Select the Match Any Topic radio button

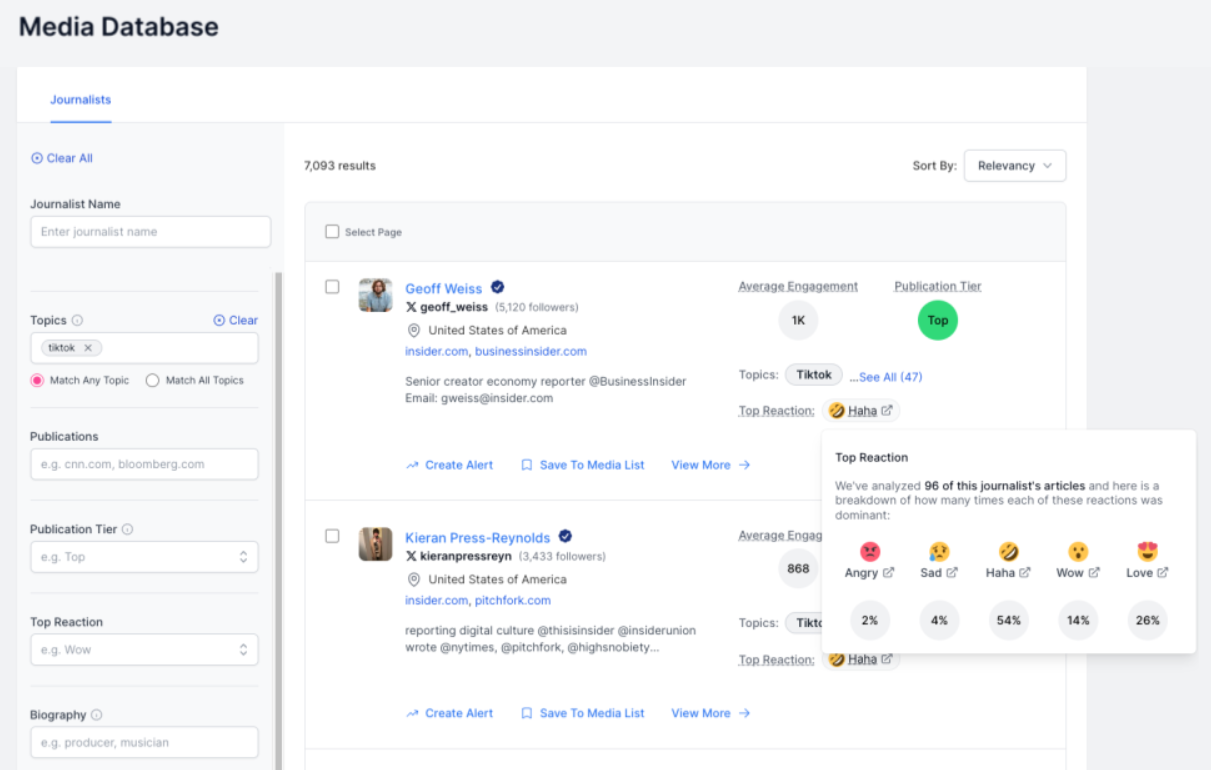pos(37,380)
